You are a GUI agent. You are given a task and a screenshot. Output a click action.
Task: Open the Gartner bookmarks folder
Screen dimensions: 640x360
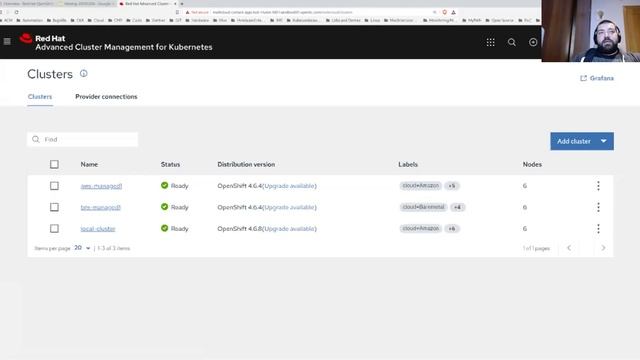[156, 20]
